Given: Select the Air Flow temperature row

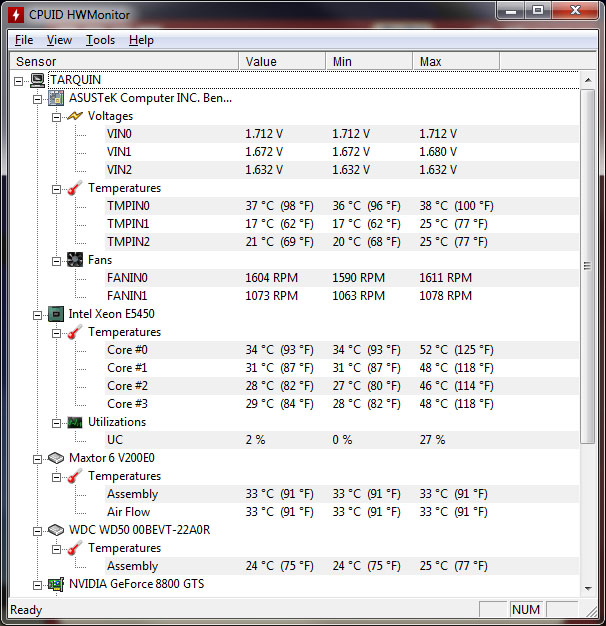Looking at the screenshot, I should 342,512.
